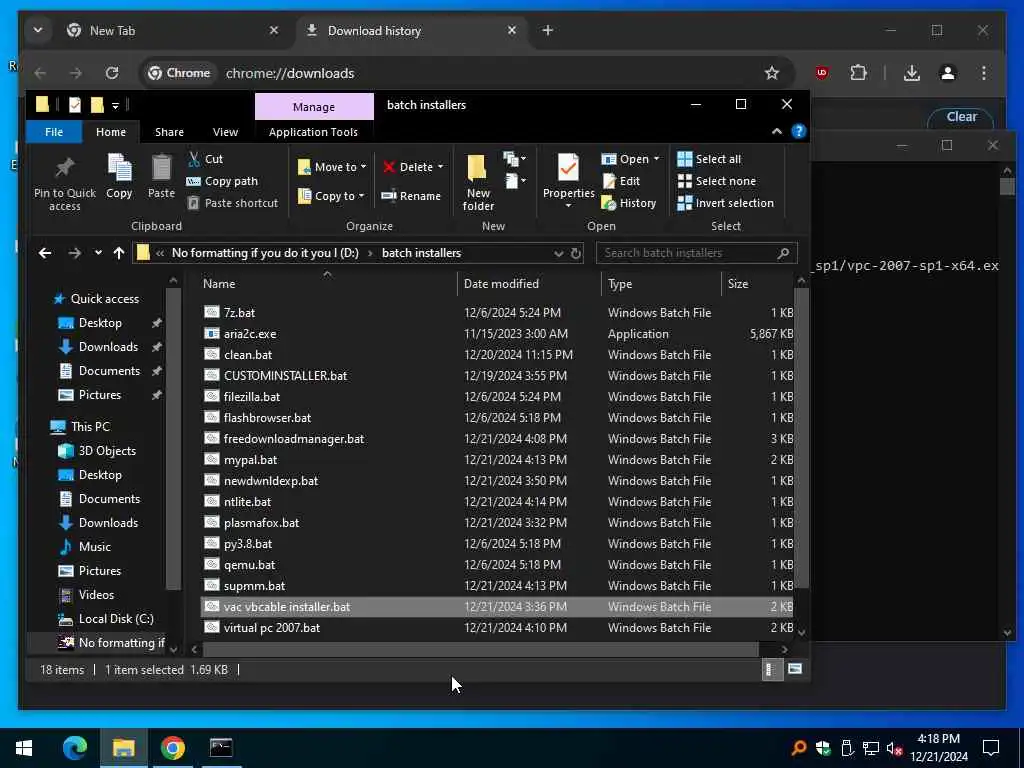1024x768 pixels.
Task: Open Chrome profile avatar
Action: point(948,73)
